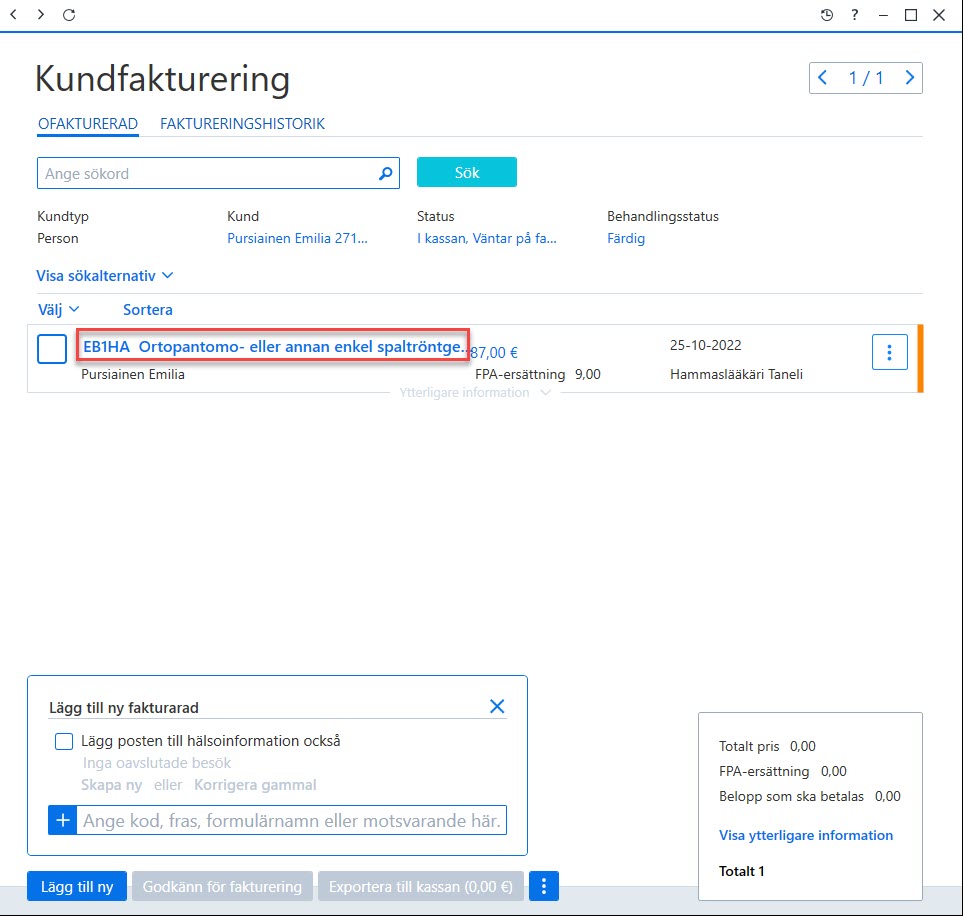This screenshot has height=916, width=963.
Task: Click Totalt pris 0,00 in summary
Action: point(767,746)
